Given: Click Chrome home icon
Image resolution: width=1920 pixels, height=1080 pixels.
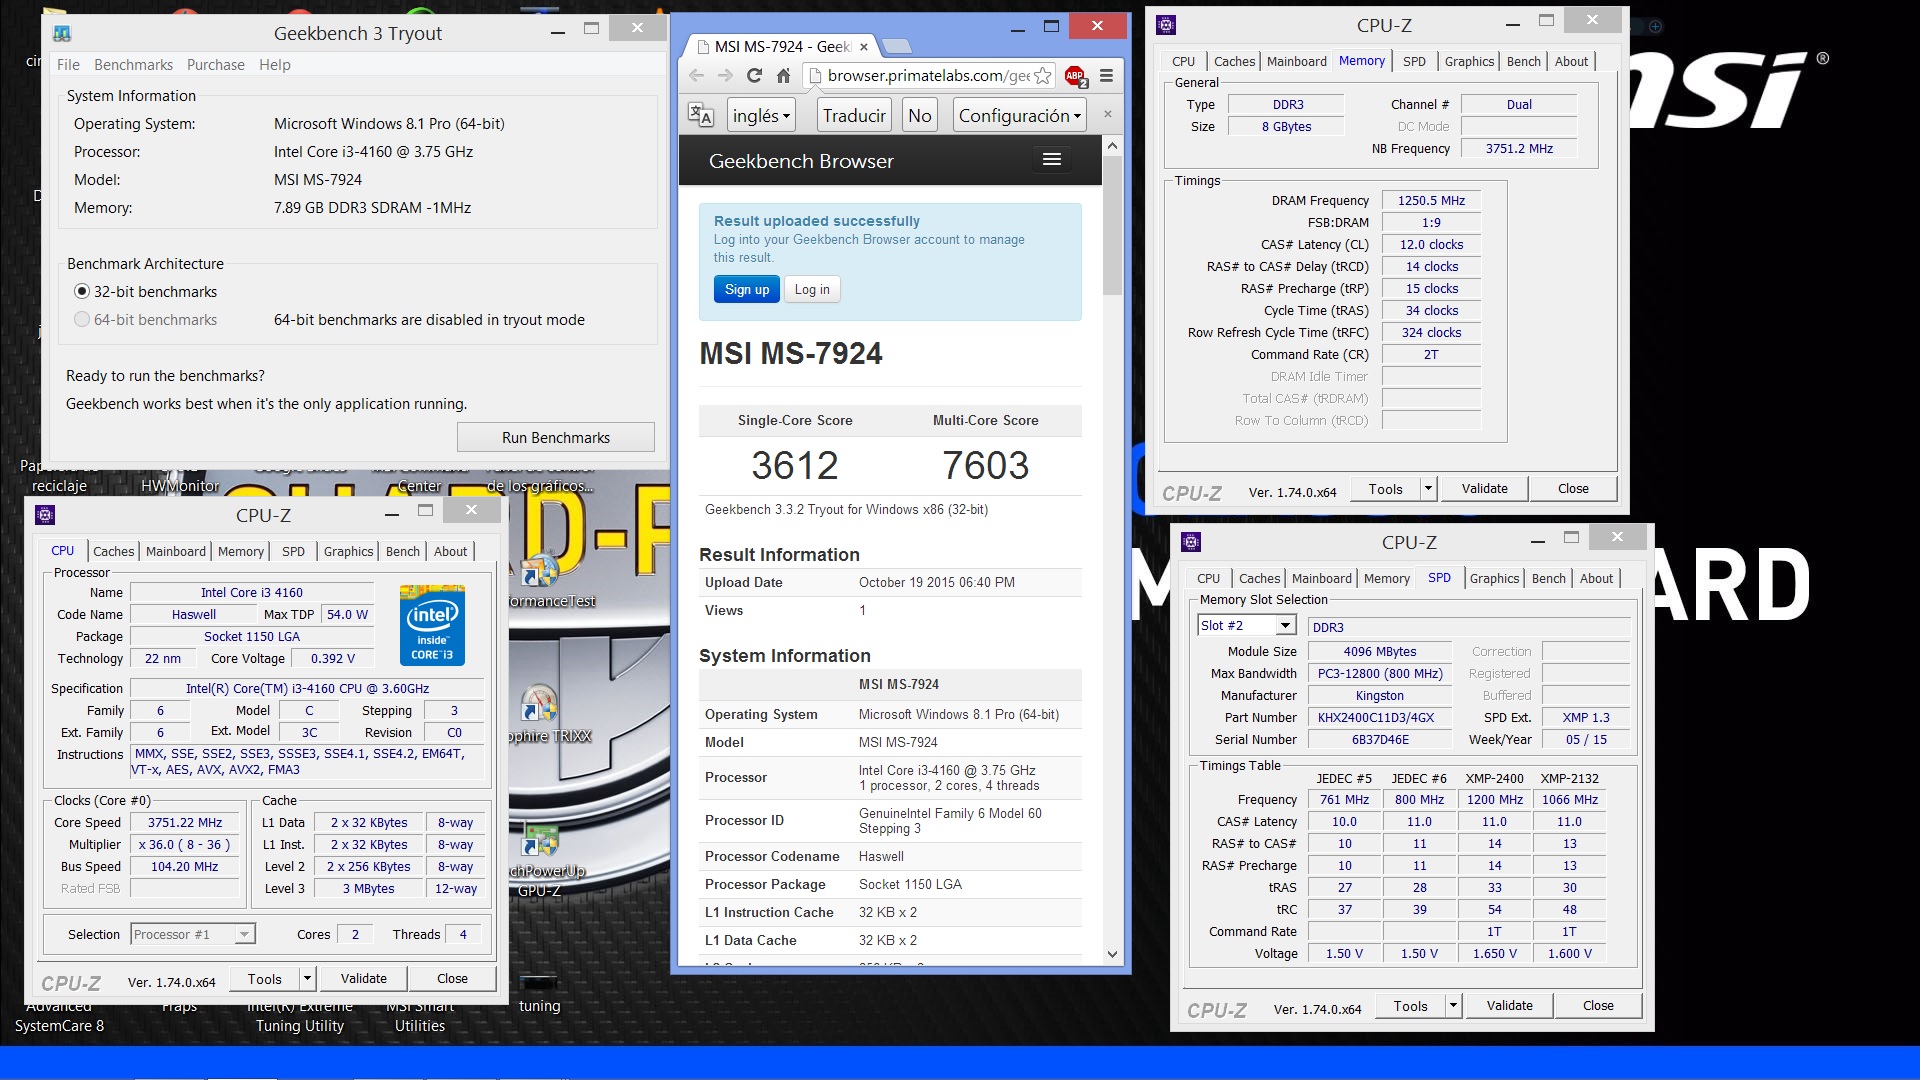Looking at the screenshot, I should click(783, 76).
